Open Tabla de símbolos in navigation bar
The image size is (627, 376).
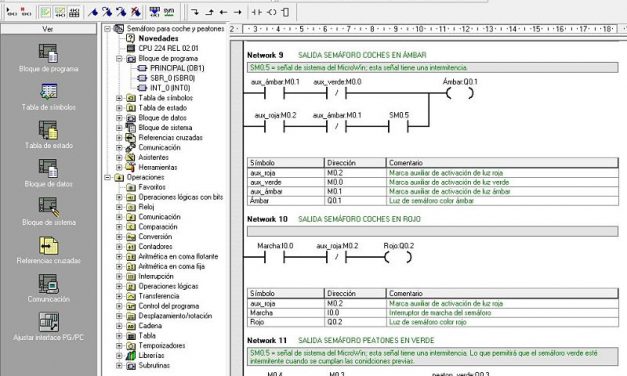tap(48, 97)
